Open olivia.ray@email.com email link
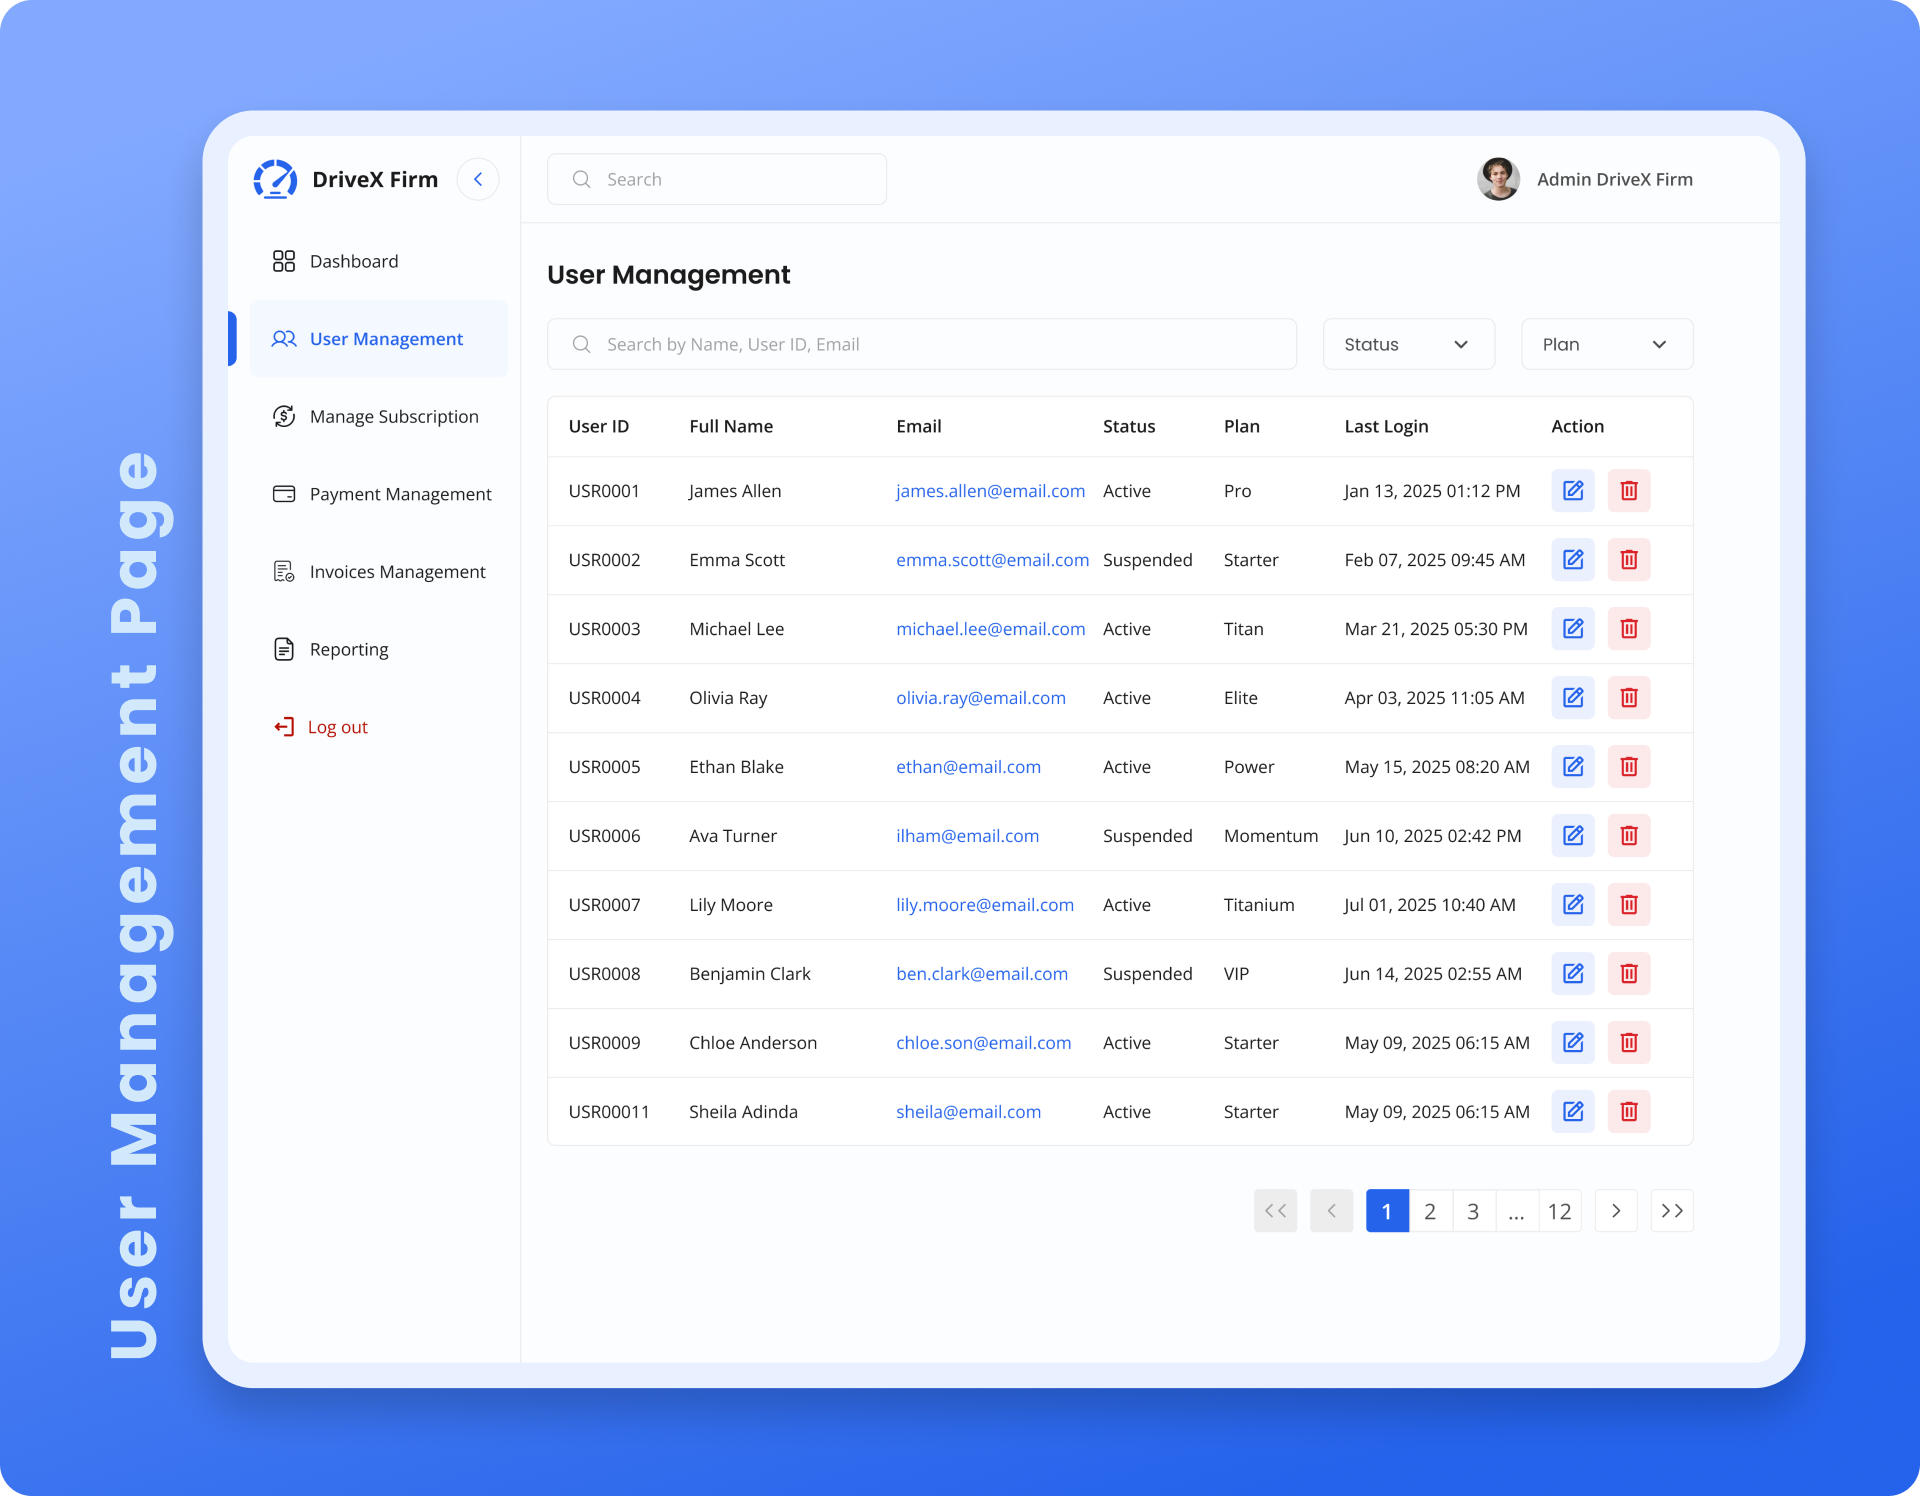Viewport: 1920px width, 1496px height. pos(980,697)
